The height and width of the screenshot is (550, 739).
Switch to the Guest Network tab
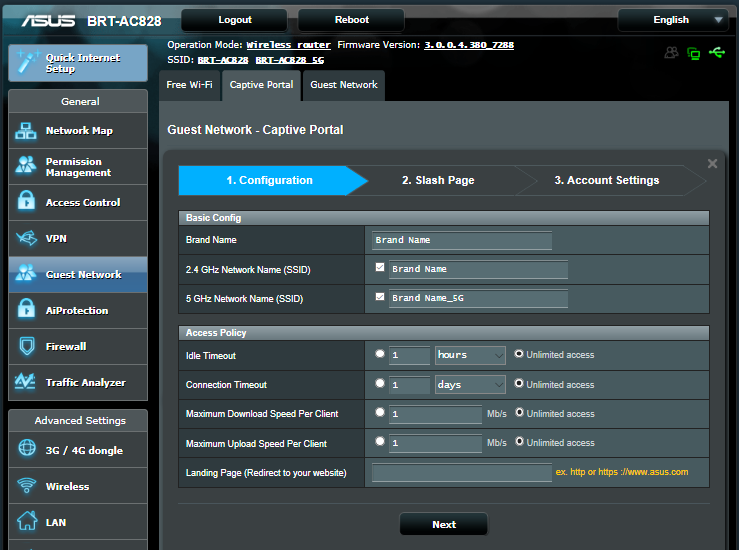pyautogui.click(x=343, y=85)
